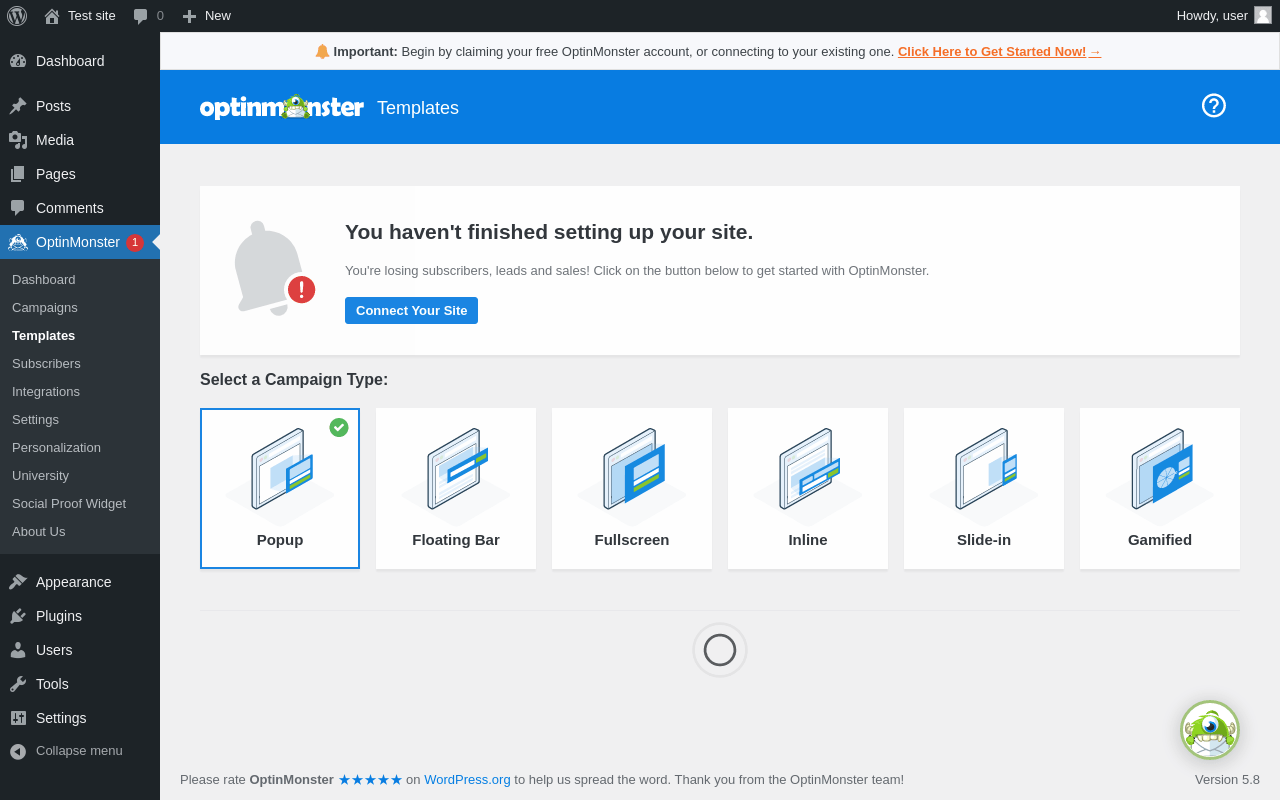Select the Gamified campaign type
This screenshot has height=800, width=1280.
pyautogui.click(x=1160, y=488)
